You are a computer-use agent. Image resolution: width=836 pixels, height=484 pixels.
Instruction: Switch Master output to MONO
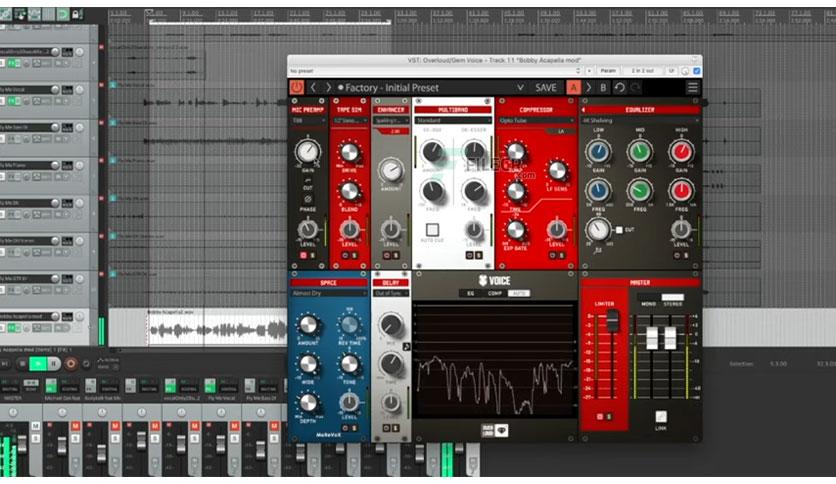pyautogui.click(x=648, y=298)
